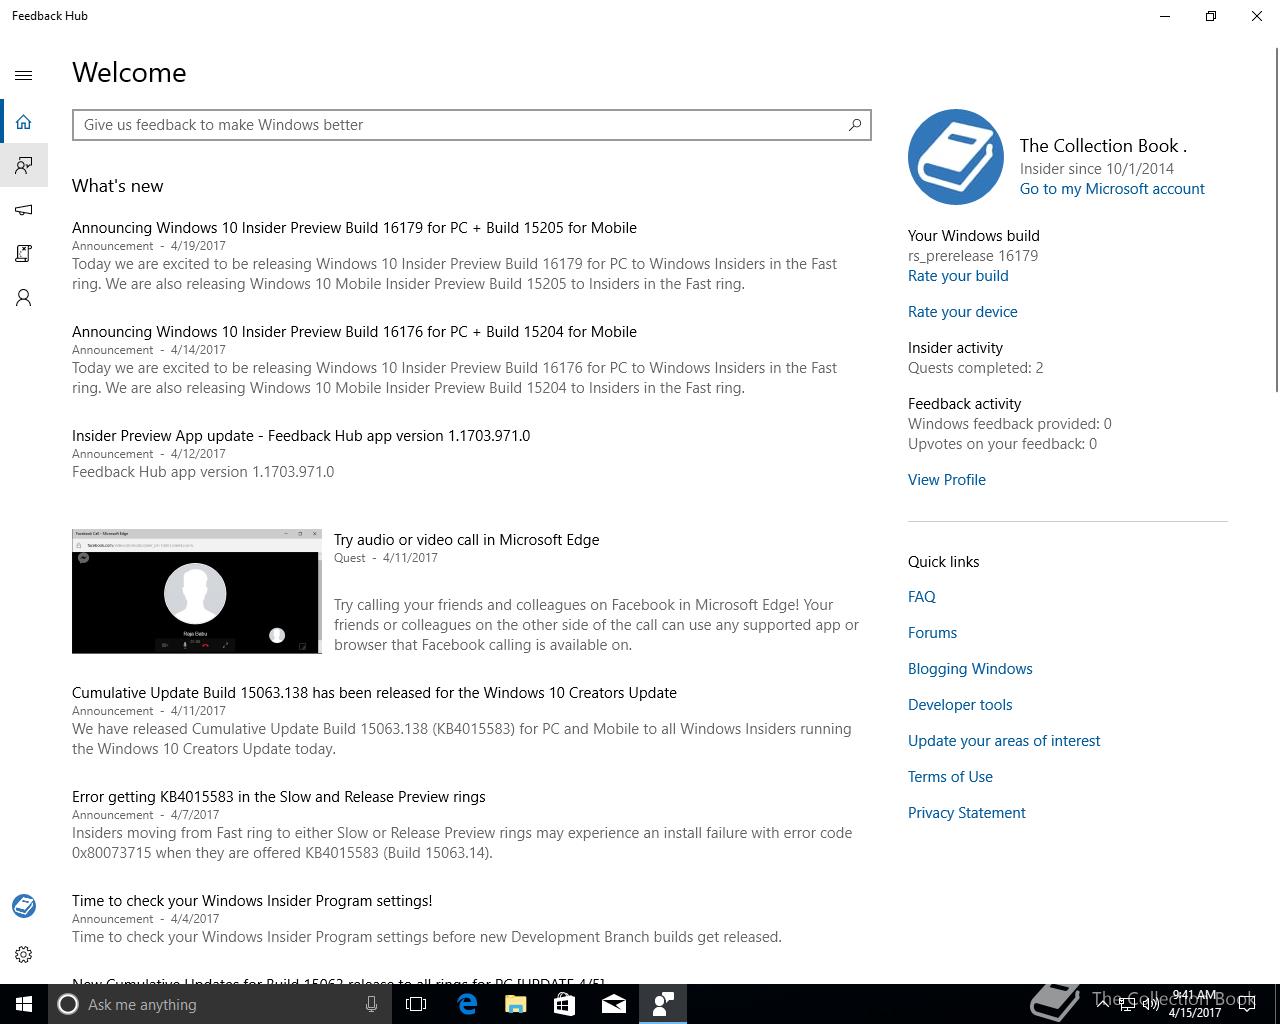Open View Profile link
1280x1024 pixels.
coord(947,480)
